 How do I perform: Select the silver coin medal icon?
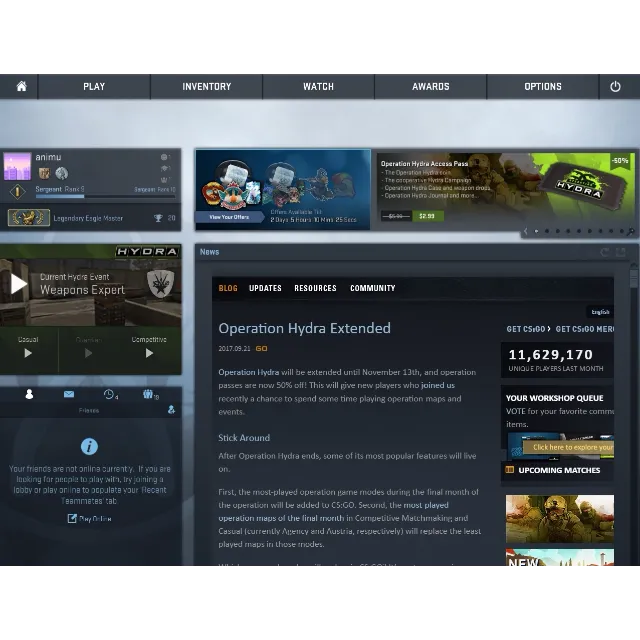pos(62,173)
